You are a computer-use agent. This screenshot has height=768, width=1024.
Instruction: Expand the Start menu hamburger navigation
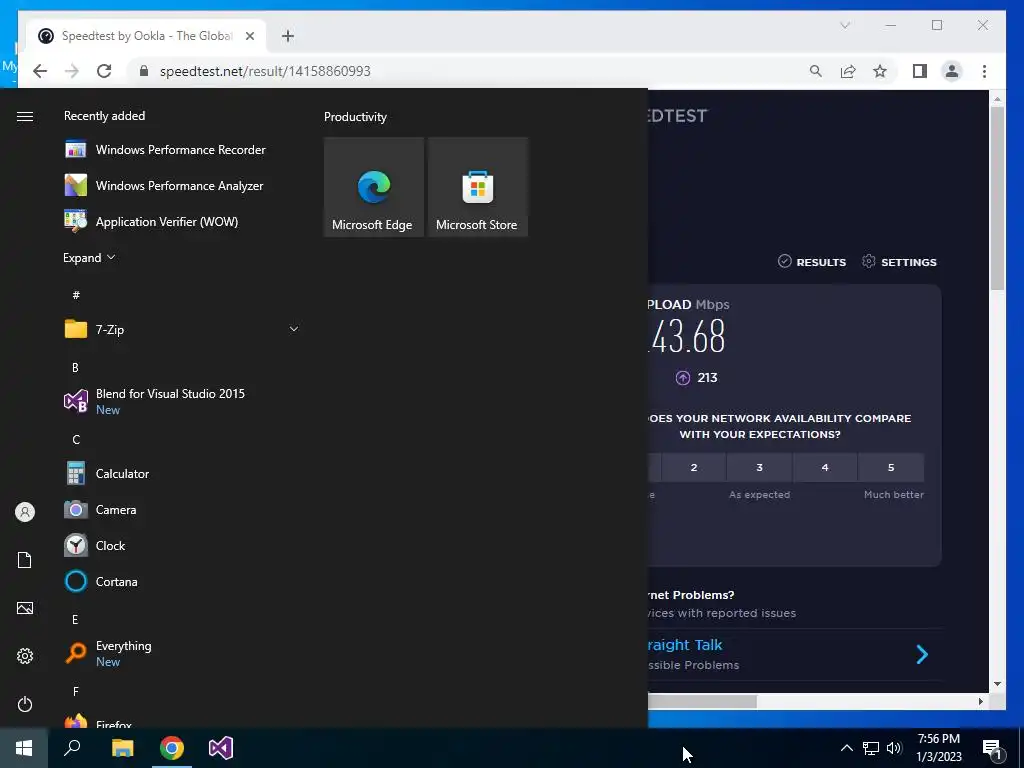pyautogui.click(x=25, y=116)
